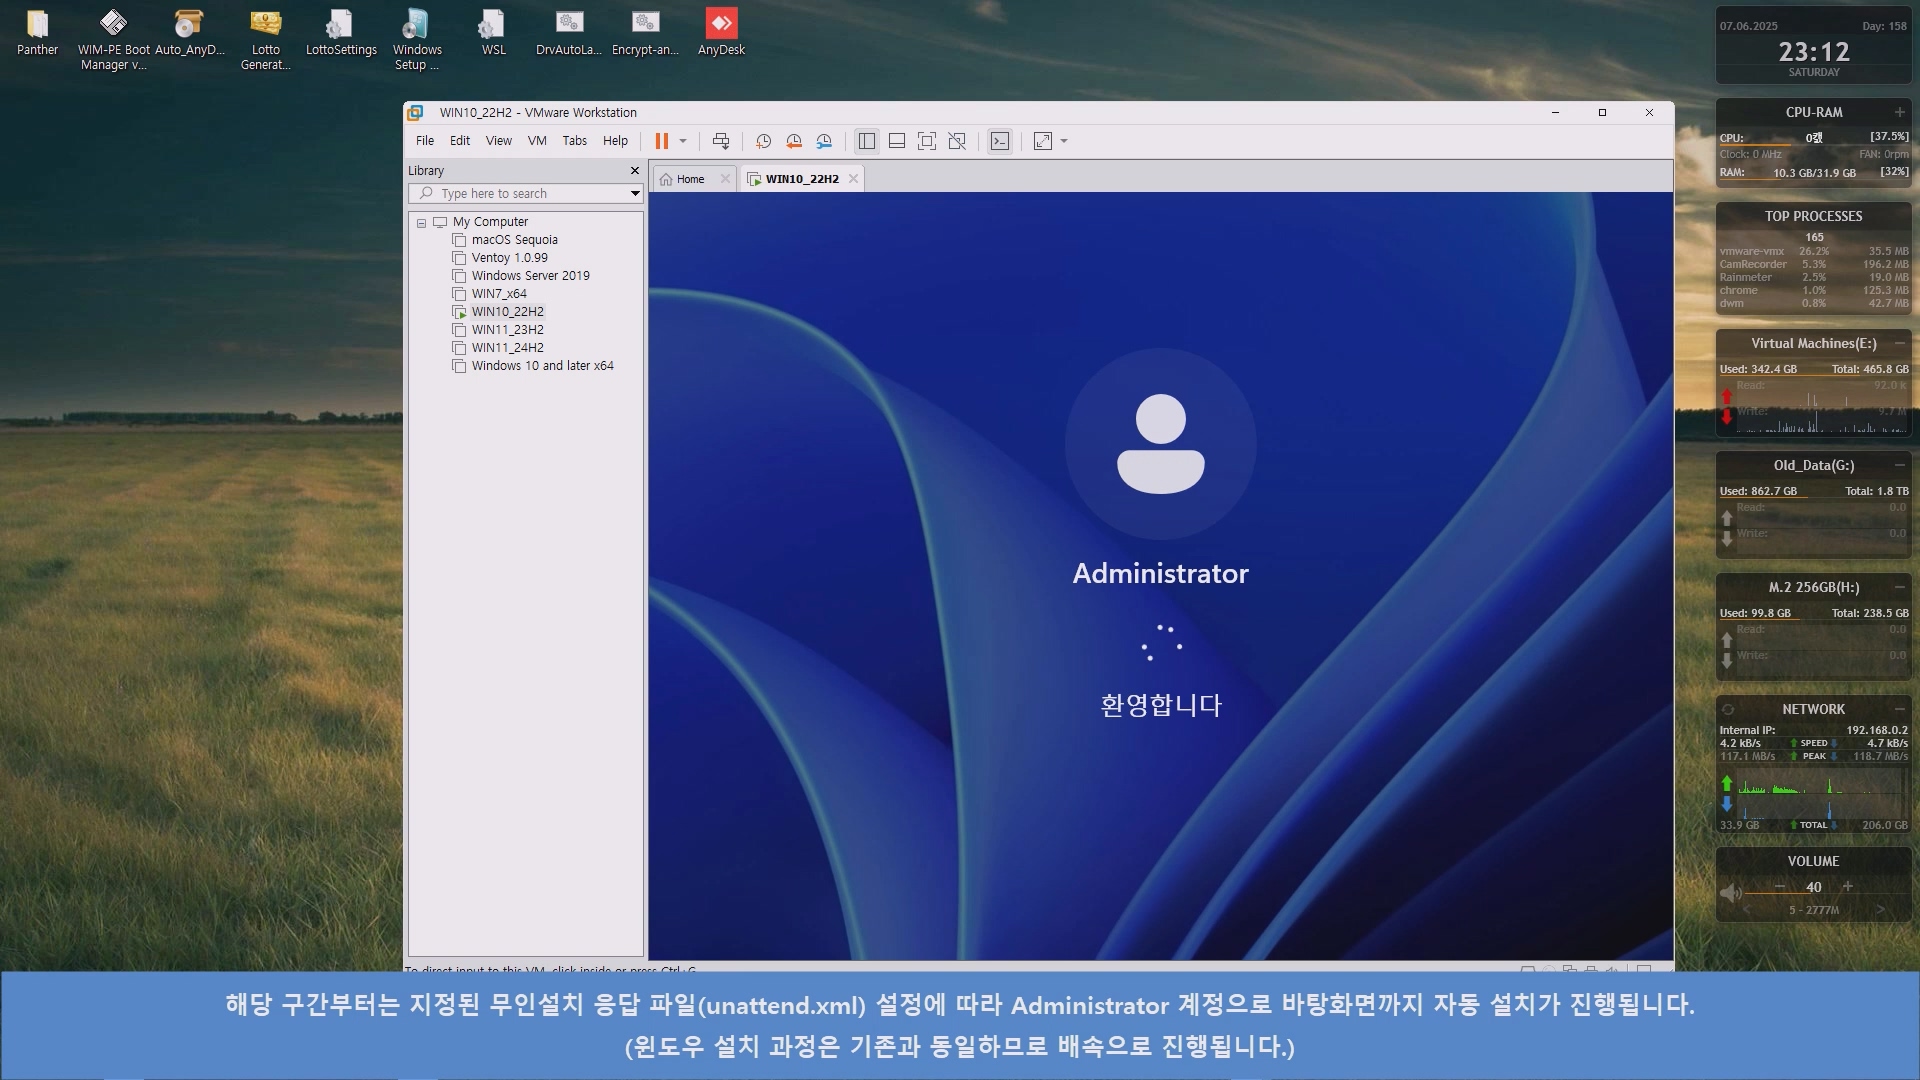The width and height of the screenshot is (1920, 1080).
Task: Open the LottoSettings desktop file
Action: [x=341, y=33]
